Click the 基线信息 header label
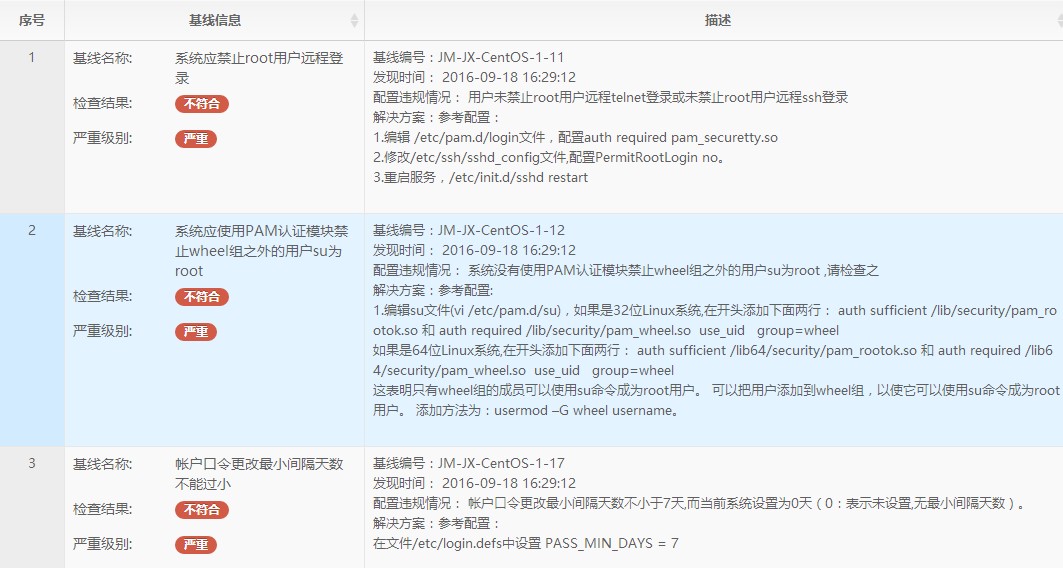This screenshot has height=568, width=1063. (214, 20)
